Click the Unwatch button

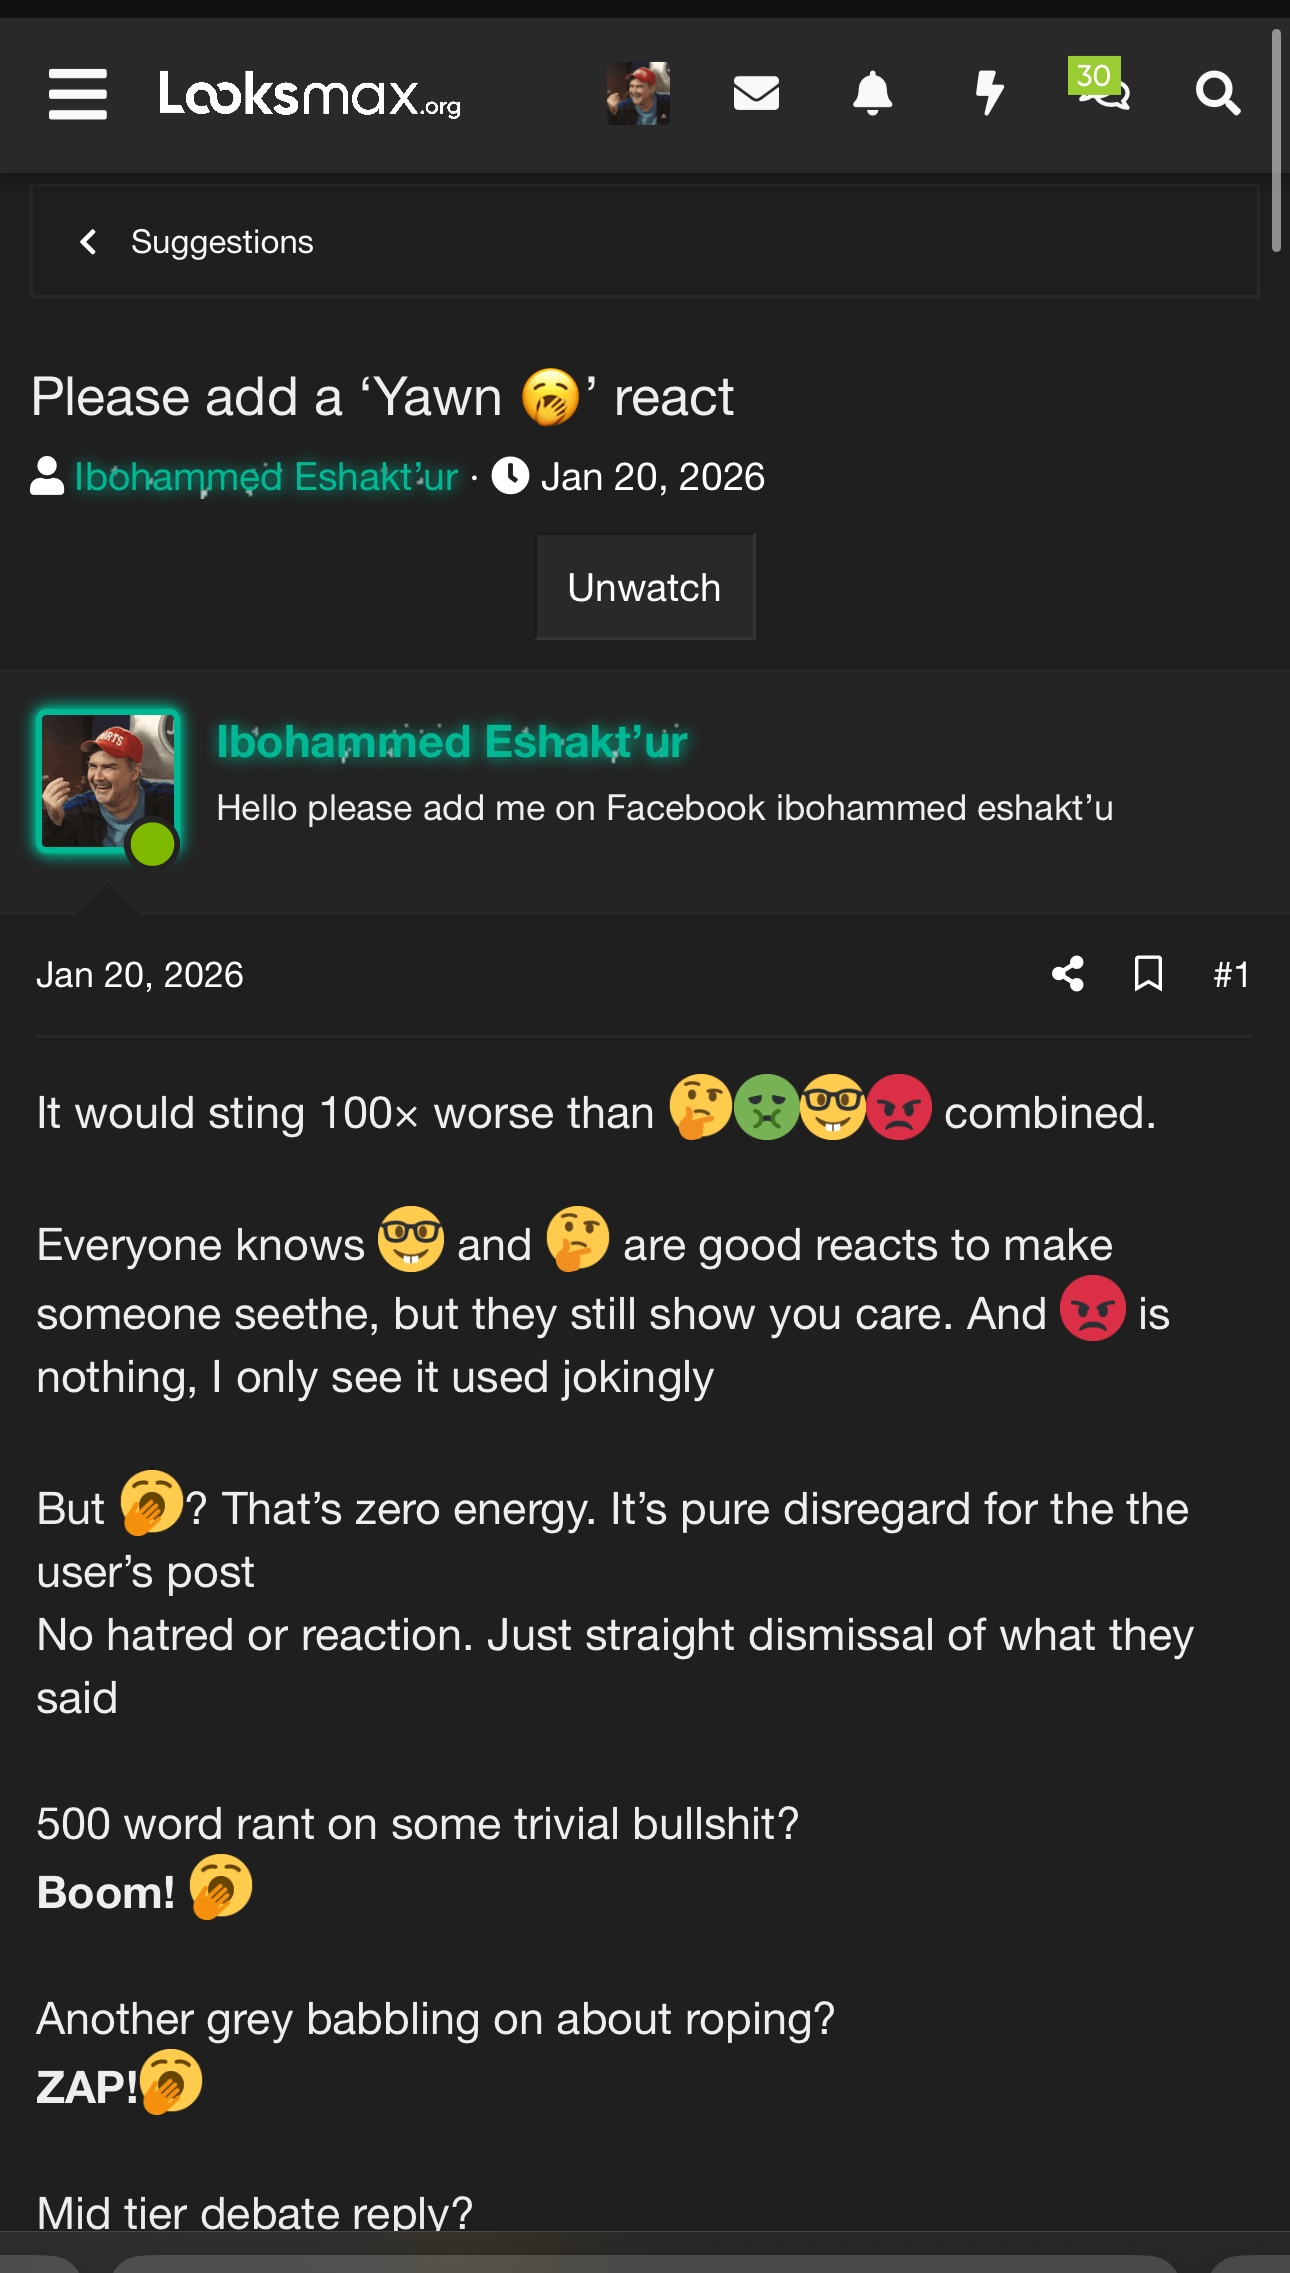click(645, 588)
